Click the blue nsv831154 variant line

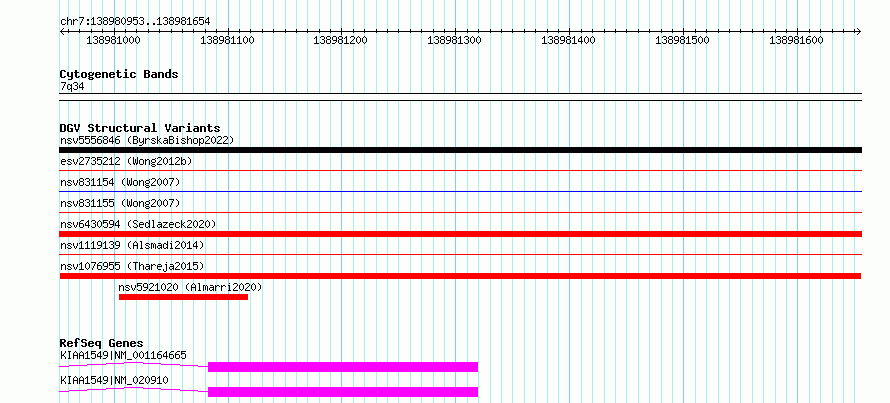[460, 191]
